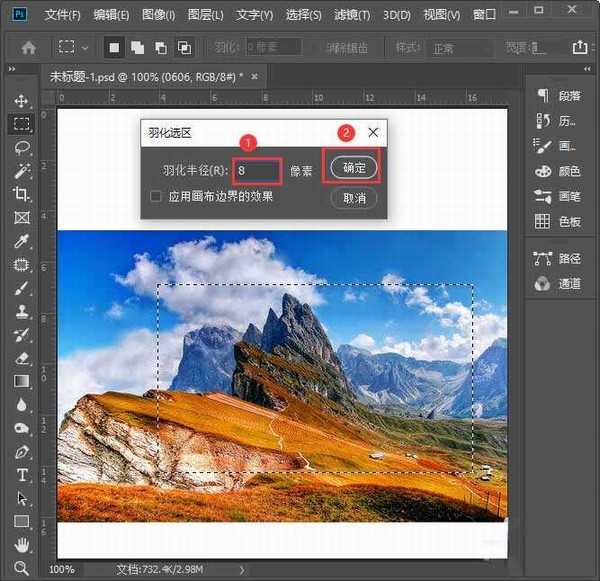This screenshot has width=600, height=581.
Task: Select the Crop tool
Action: coord(22,194)
